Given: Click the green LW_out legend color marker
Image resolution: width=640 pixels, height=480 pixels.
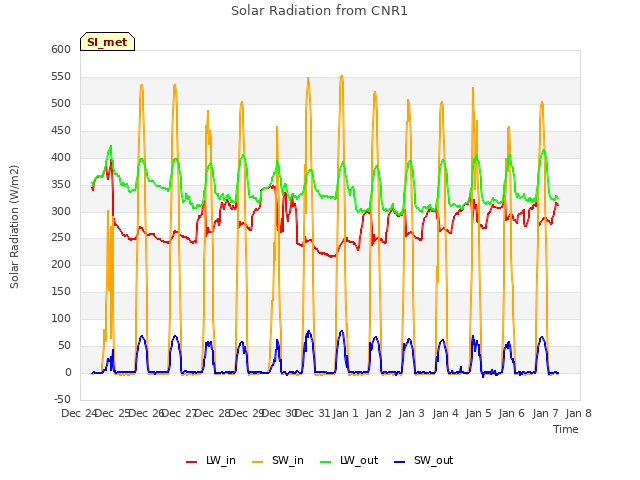Looking at the screenshot, I should (326, 462).
